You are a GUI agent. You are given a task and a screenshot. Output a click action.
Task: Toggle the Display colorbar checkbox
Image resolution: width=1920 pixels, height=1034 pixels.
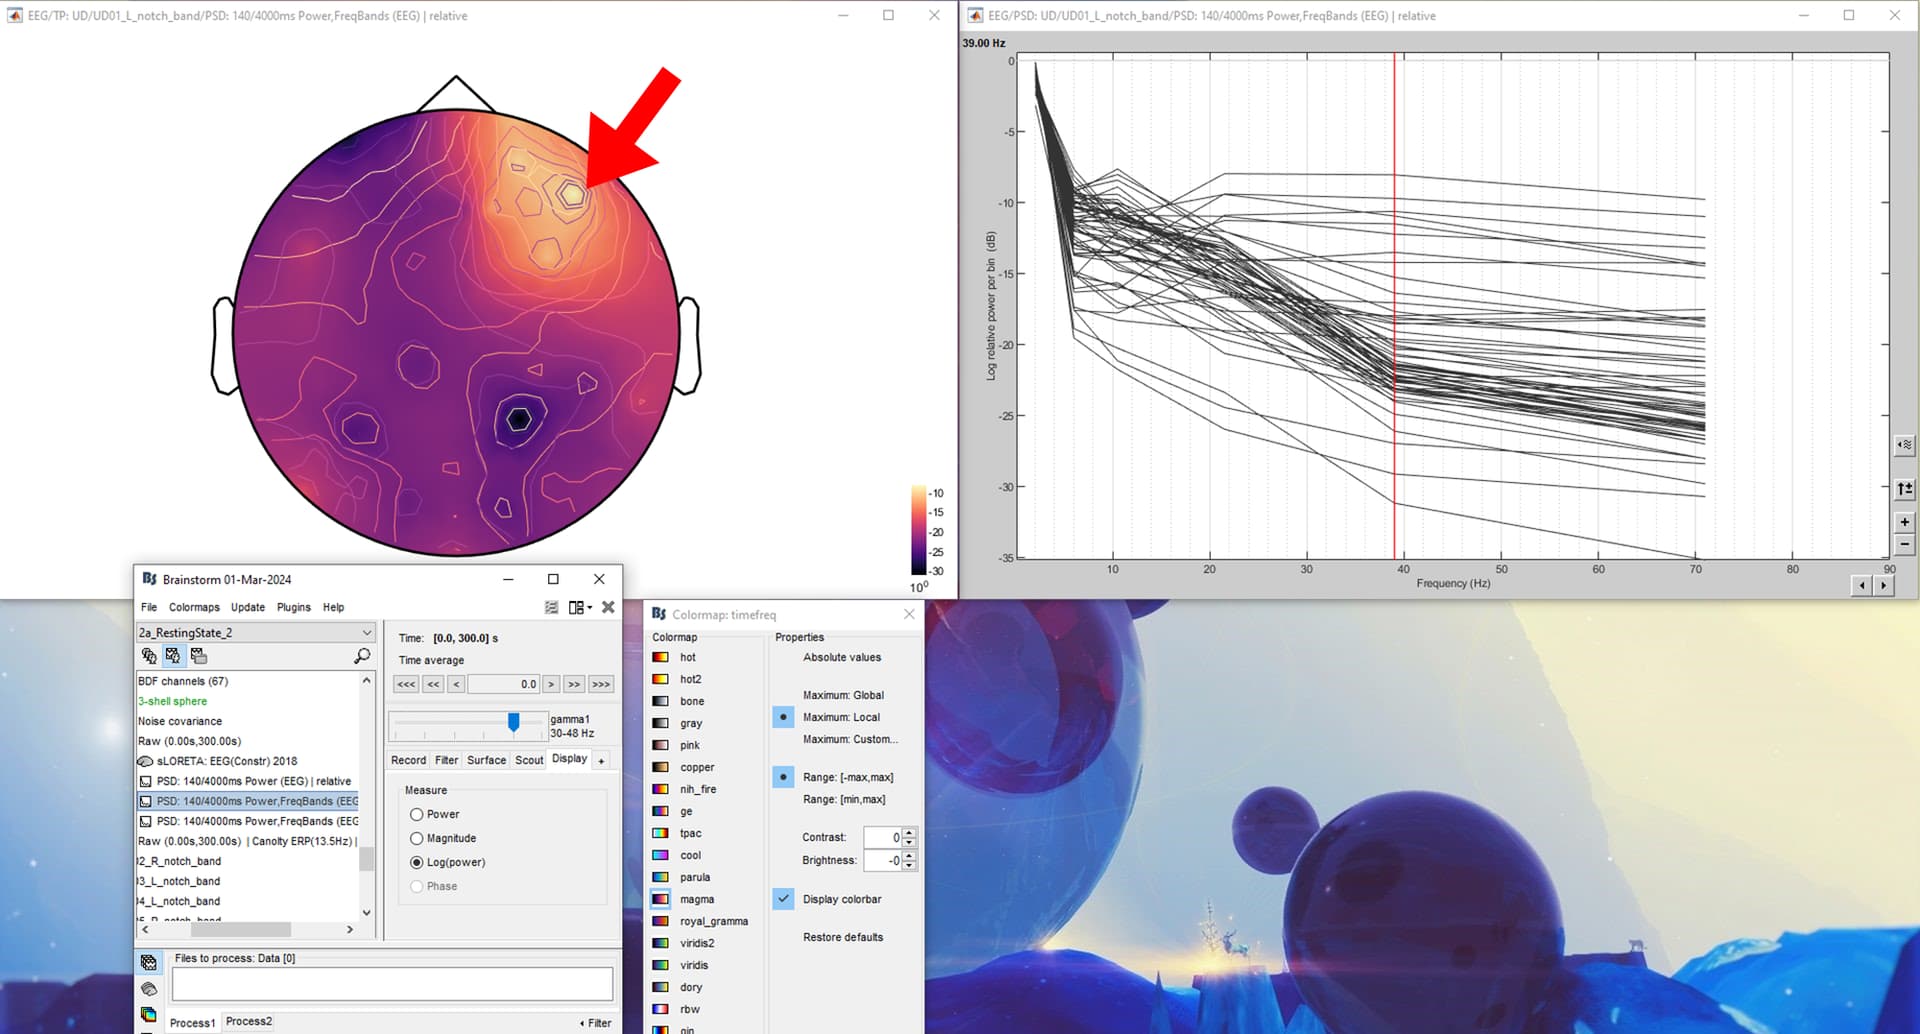[x=784, y=899]
